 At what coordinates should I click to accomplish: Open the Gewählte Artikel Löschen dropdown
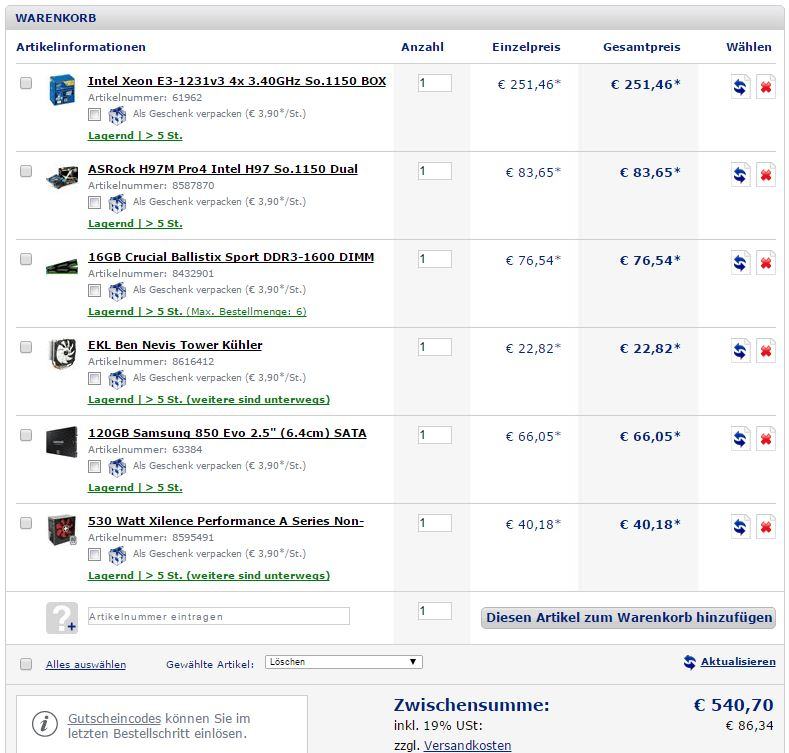tap(343, 662)
